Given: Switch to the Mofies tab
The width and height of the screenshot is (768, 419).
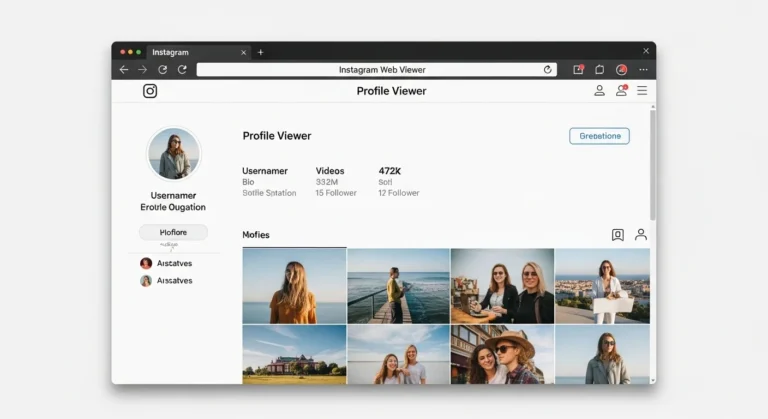Looking at the screenshot, I should pos(256,235).
